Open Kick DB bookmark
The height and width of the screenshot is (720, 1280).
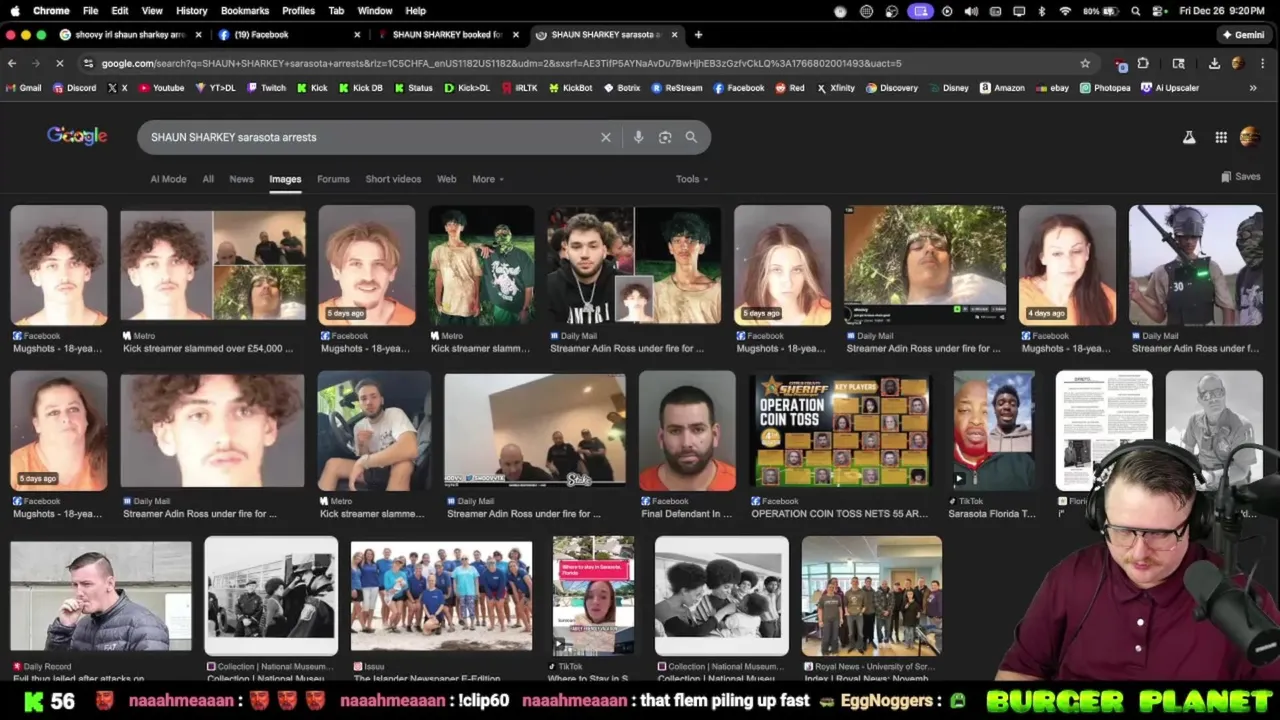[x=360, y=88]
